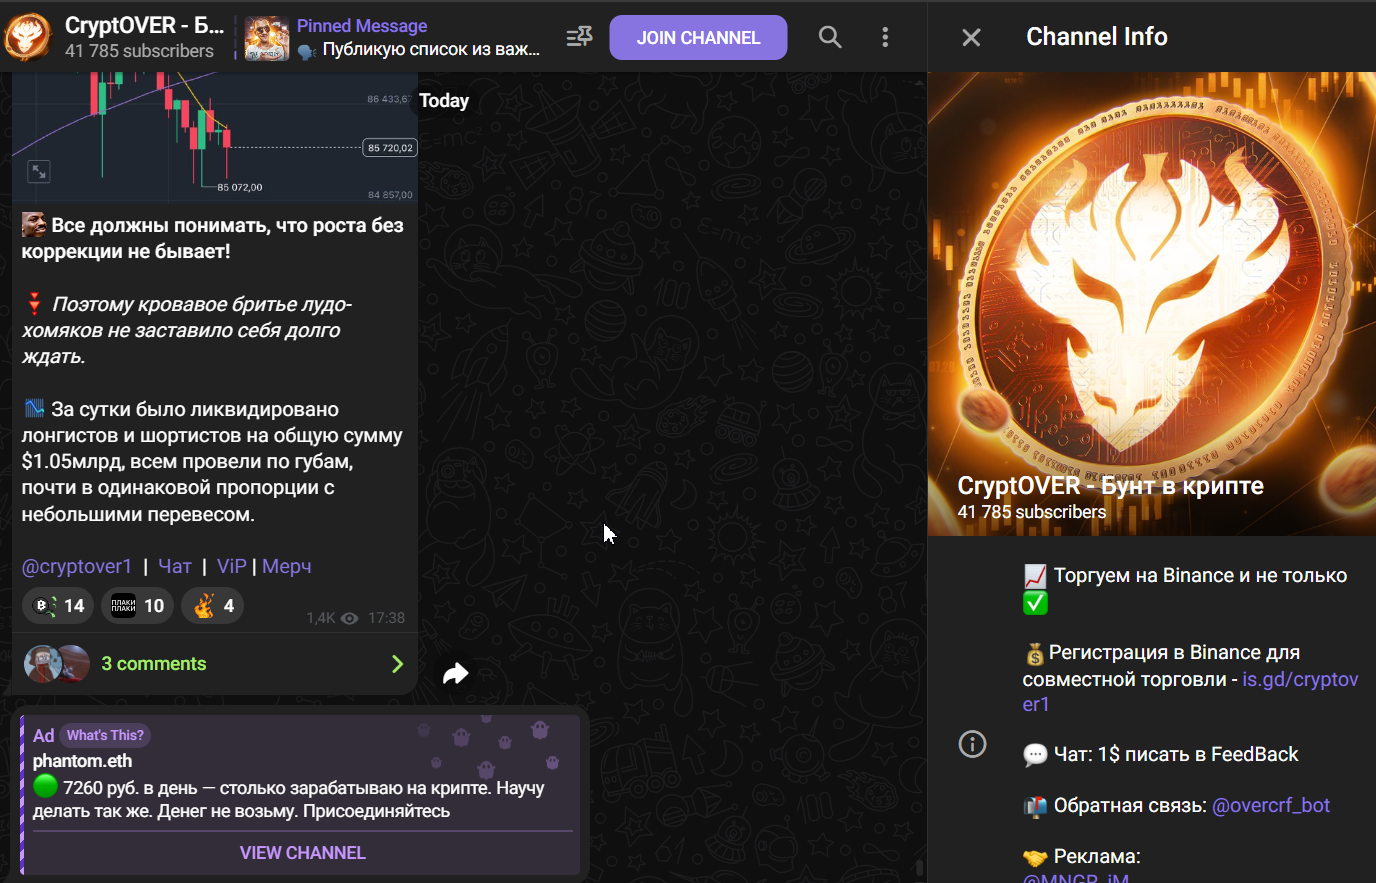The image size is (1376, 883).
Task: Click the bold post headline about correction
Action: 213,238
